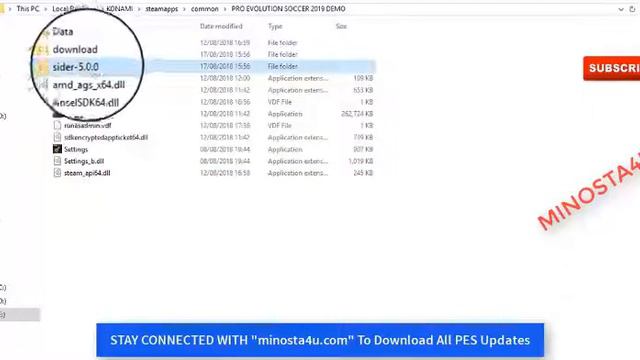This screenshot has width=640, height=360.
Task: Expand the chevron after steamapps breadcrumb
Action: click(184, 9)
